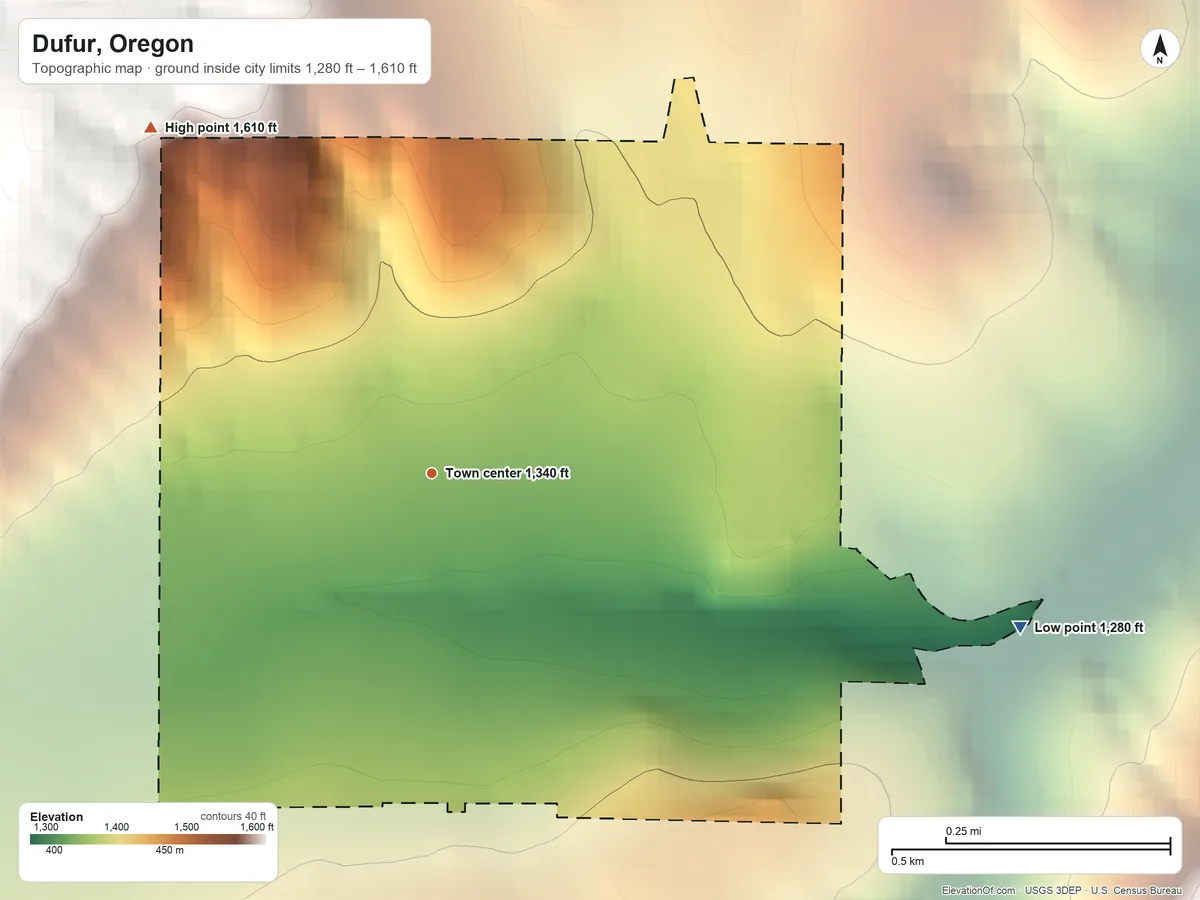The height and width of the screenshot is (900, 1200).
Task: Click the Town center red dot marker
Action: pos(431,473)
